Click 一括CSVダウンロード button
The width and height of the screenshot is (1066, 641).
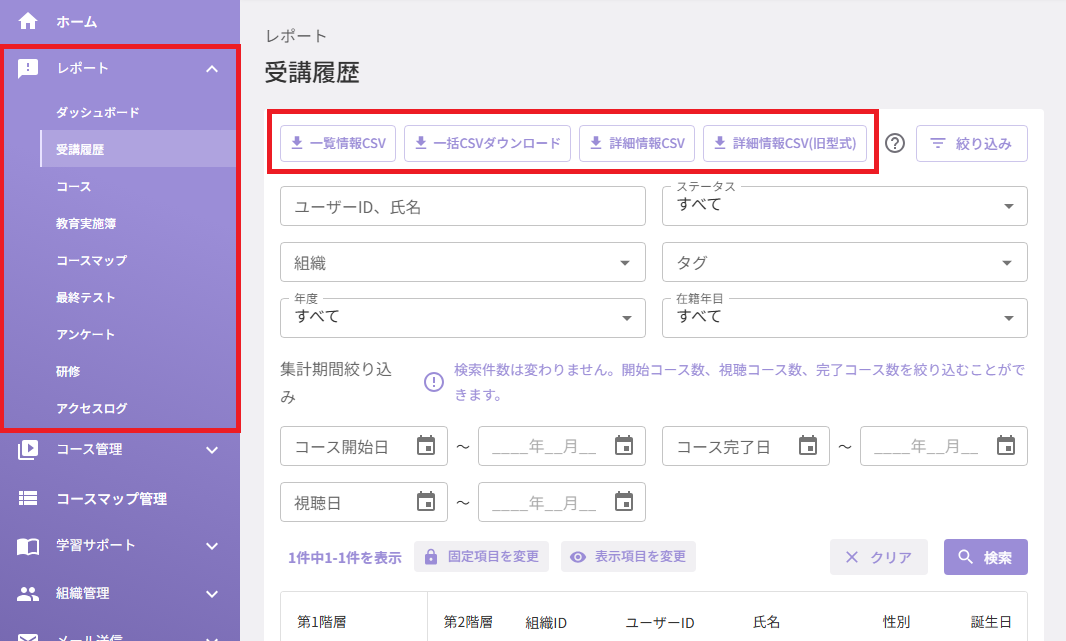point(487,143)
